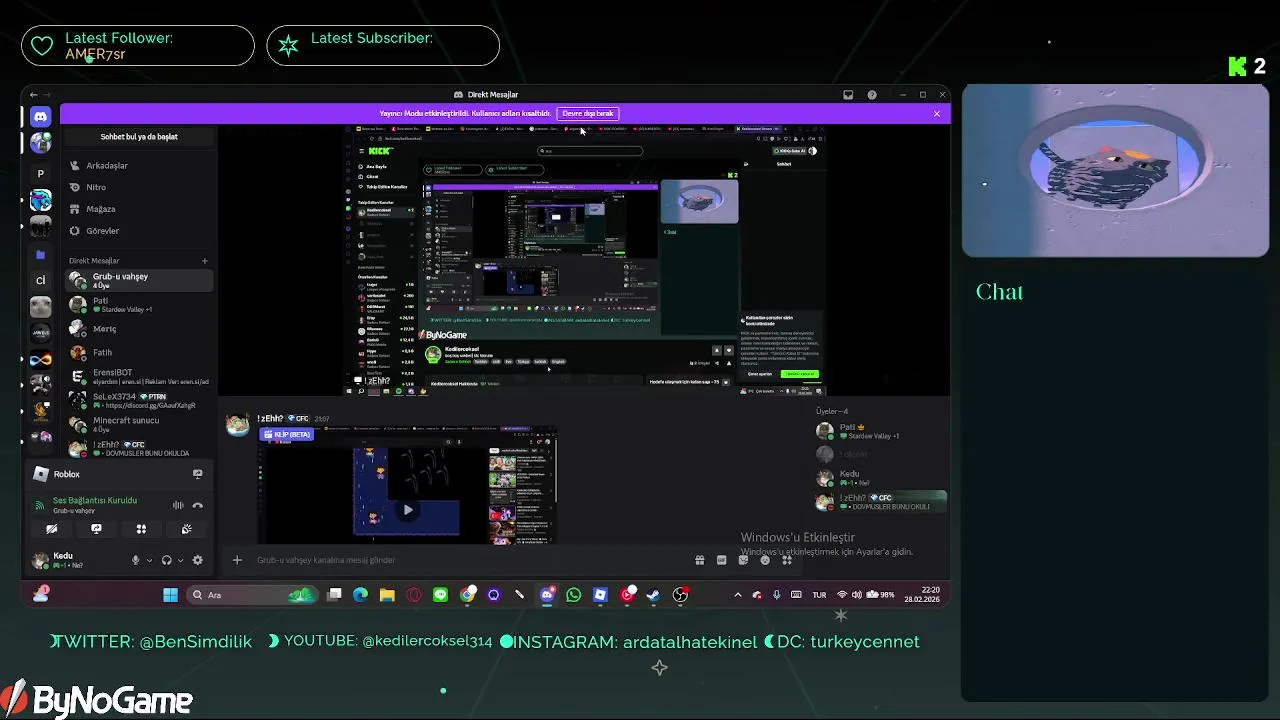Expand headphone output options arrow
Viewport: 1280px width, 720px height.
(x=181, y=560)
